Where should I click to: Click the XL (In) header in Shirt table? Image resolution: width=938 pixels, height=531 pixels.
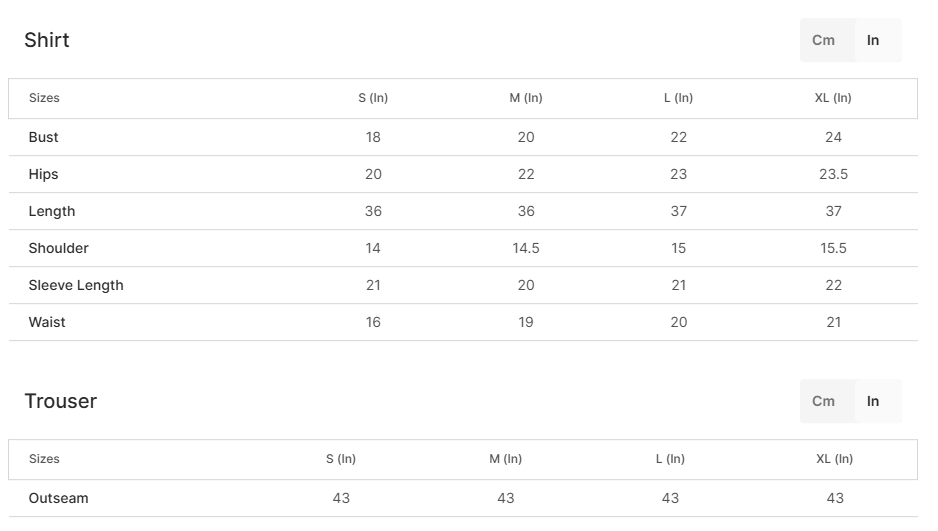point(833,98)
